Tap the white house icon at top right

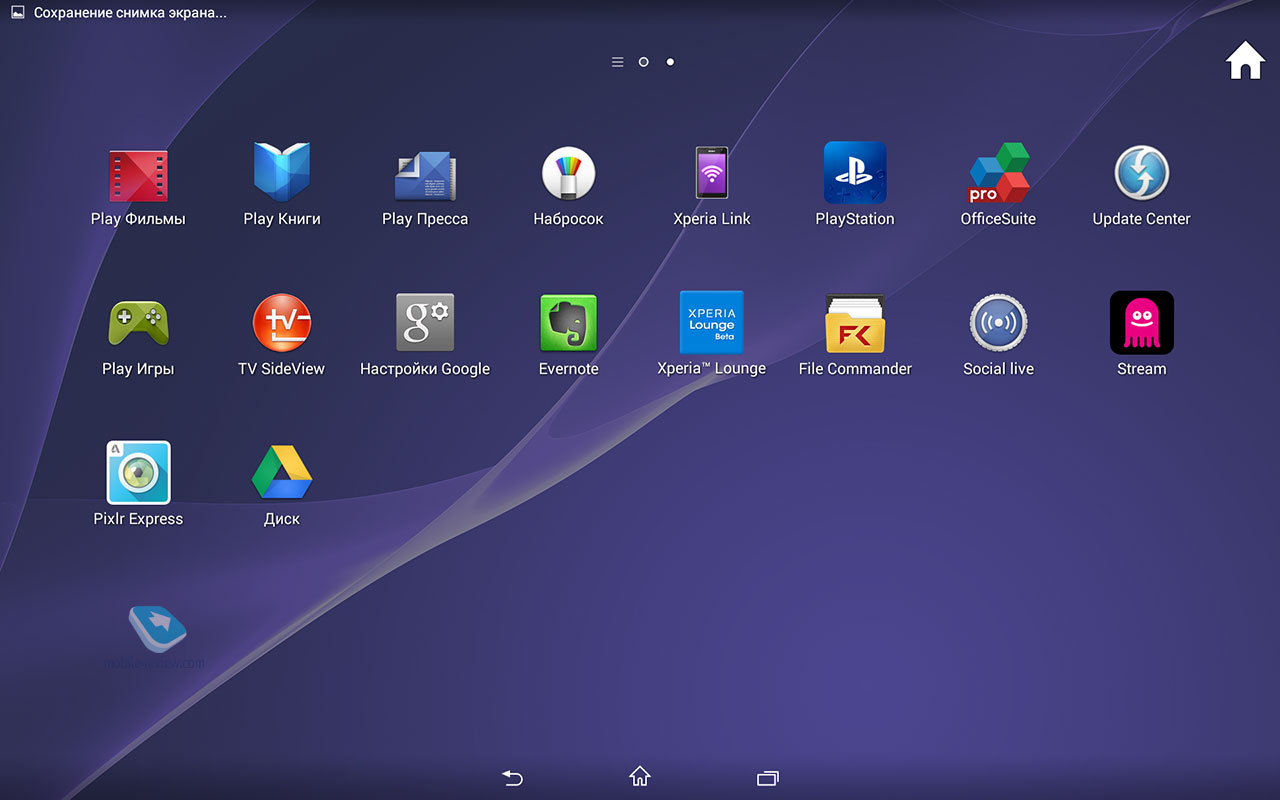tap(1245, 60)
